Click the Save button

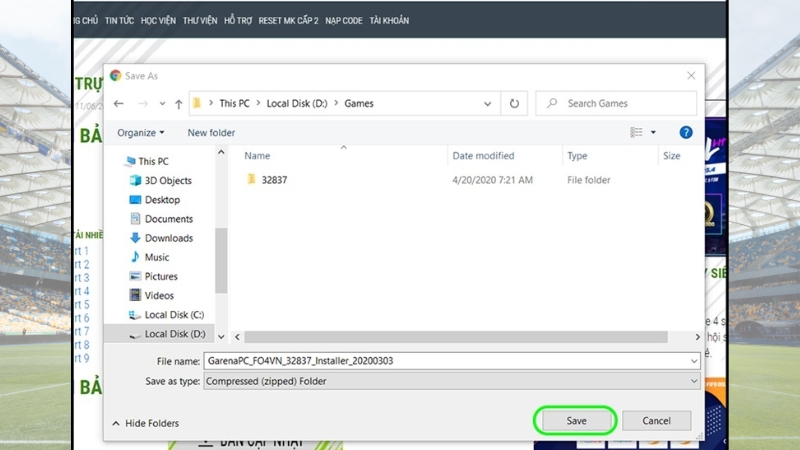point(576,420)
